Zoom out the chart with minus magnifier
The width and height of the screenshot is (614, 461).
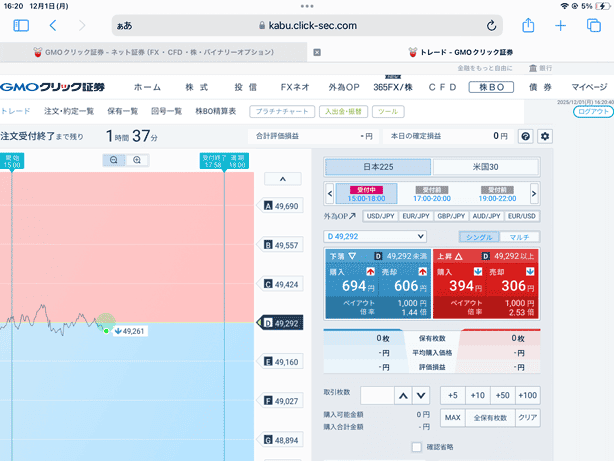(x=114, y=160)
